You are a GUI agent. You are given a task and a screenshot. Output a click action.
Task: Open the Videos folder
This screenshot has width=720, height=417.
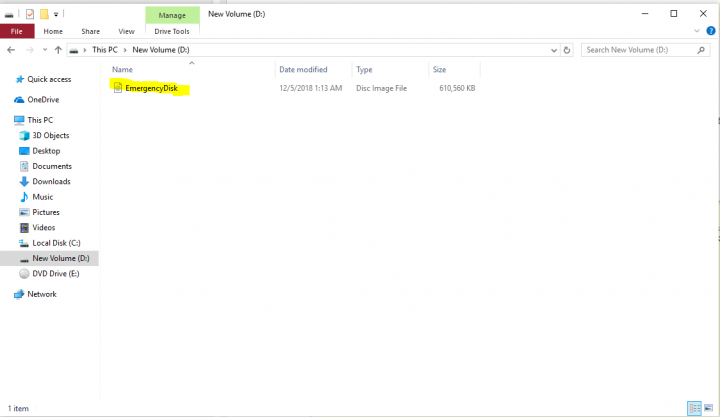click(x=44, y=227)
